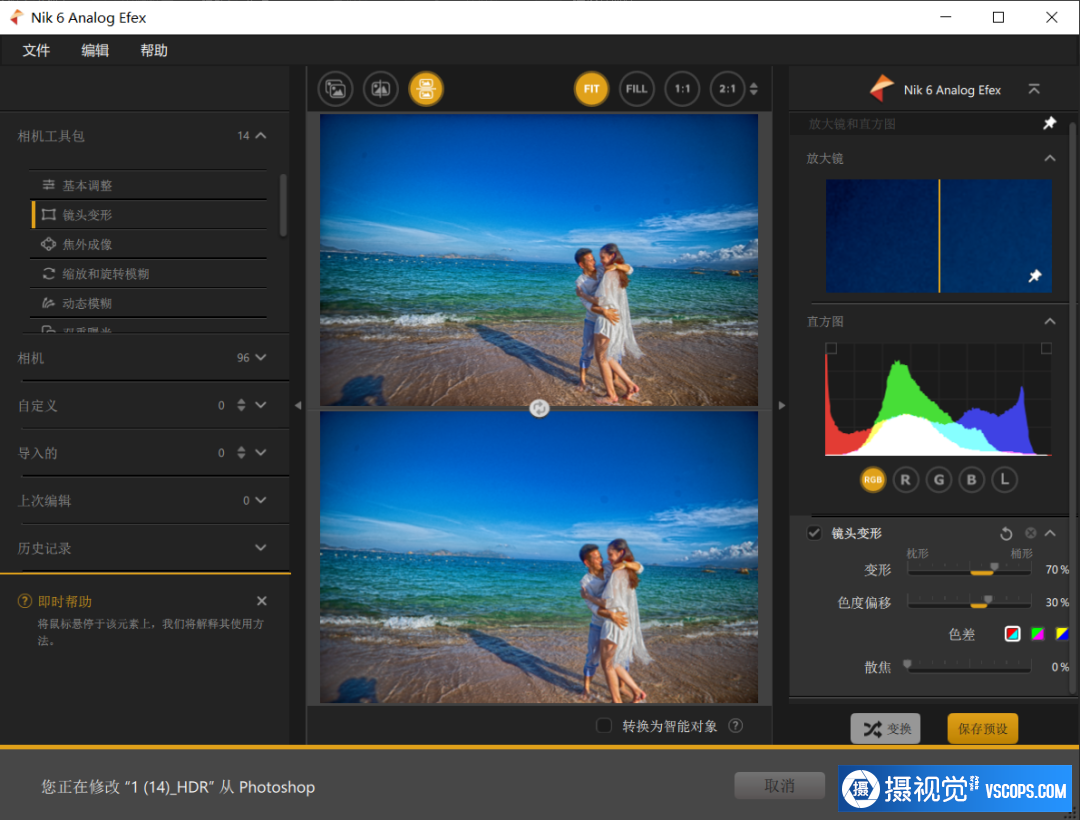This screenshot has width=1080, height=820.
Task: Set zoom to FIT
Action: click(592, 89)
